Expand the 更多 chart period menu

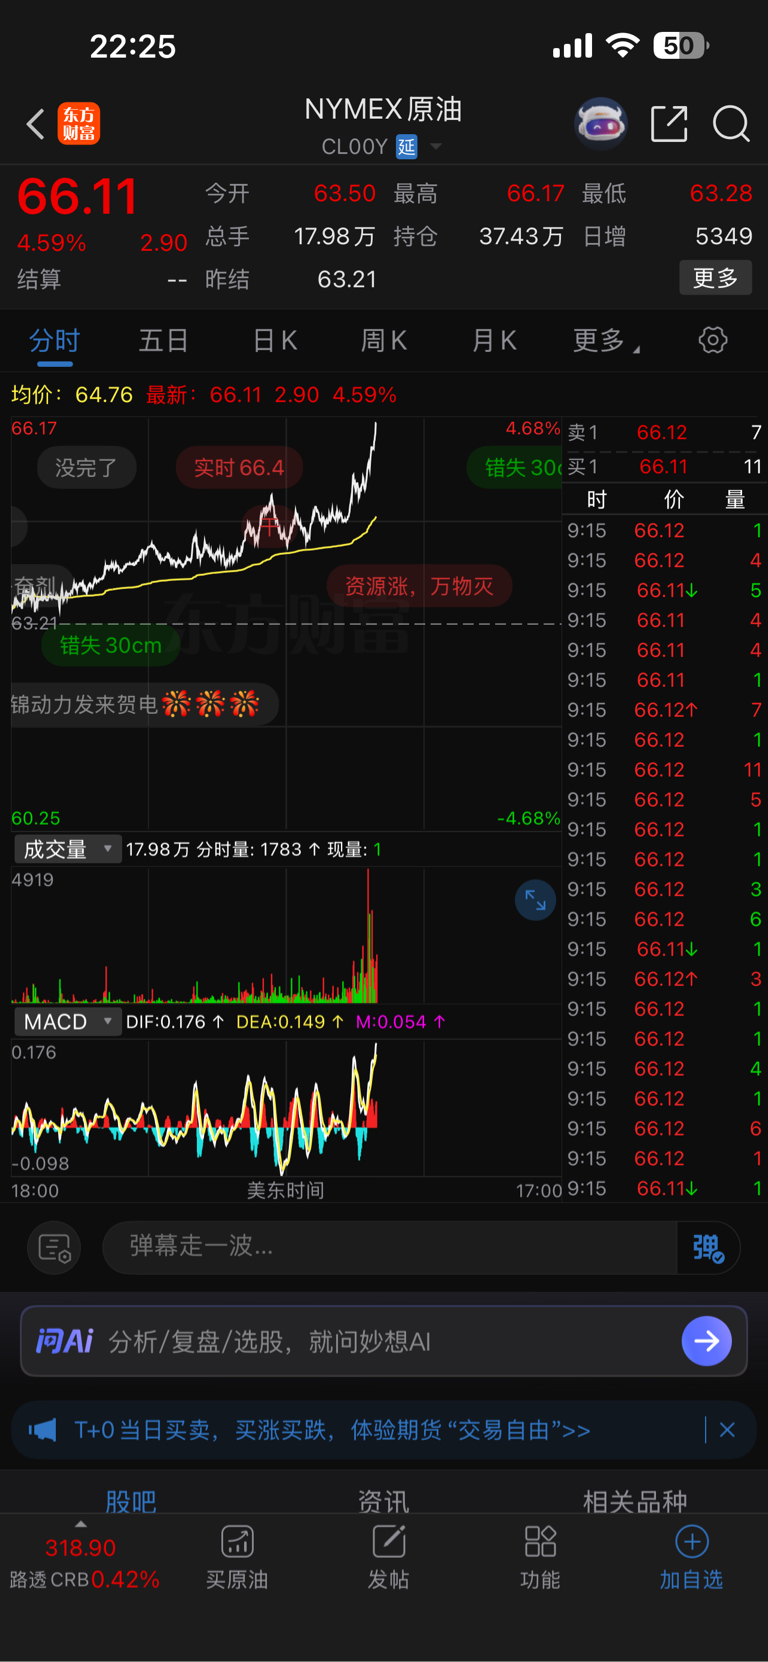tap(606, 341)
